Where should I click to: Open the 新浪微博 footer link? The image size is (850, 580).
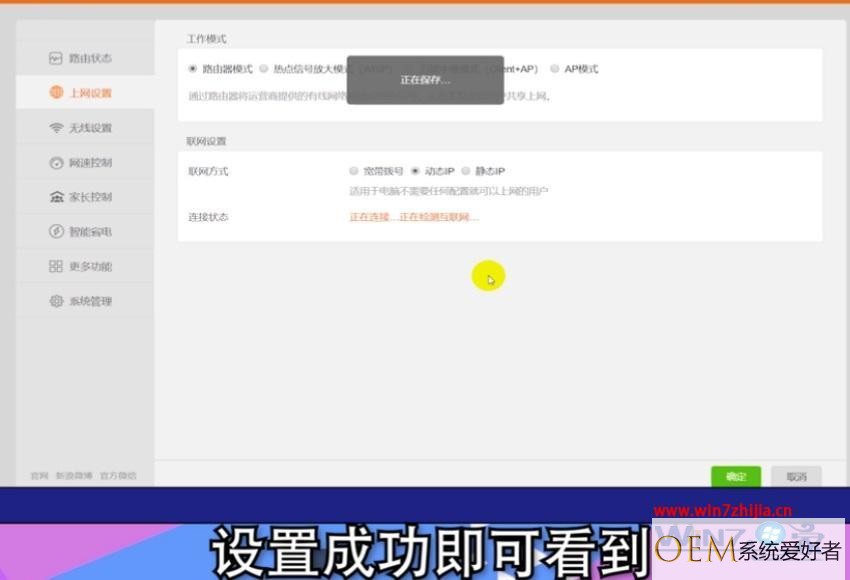tap(74, 476)
